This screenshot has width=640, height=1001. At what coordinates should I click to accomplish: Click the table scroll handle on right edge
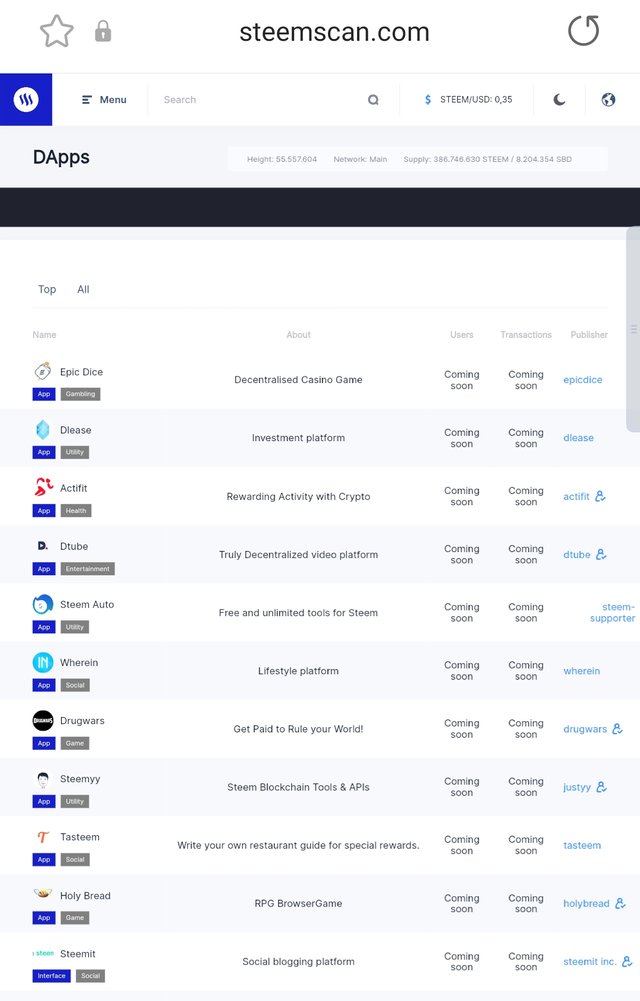point(634,329)
